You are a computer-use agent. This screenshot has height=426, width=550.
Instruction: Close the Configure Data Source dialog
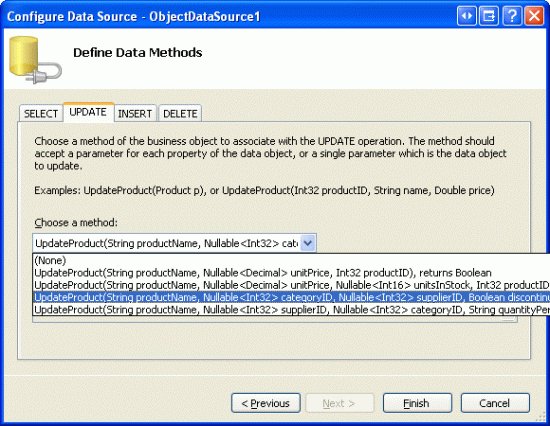[x=534, y=16]
